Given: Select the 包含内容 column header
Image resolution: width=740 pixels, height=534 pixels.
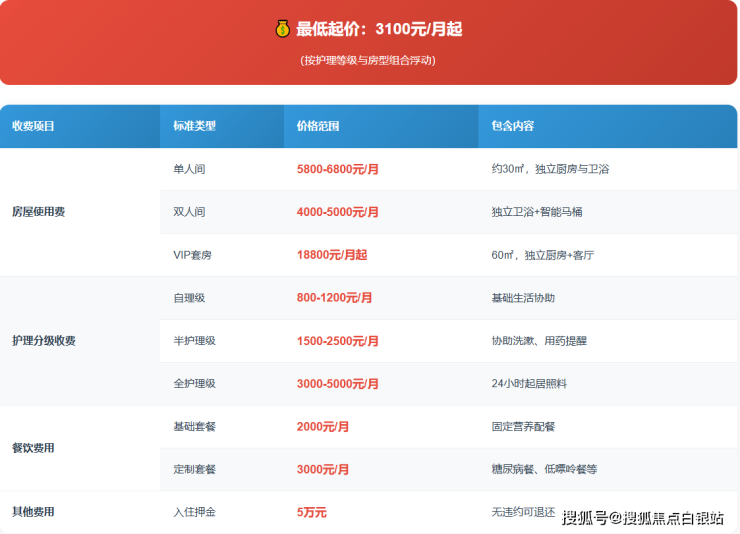Looking at the screenshot, I should 512,126.
